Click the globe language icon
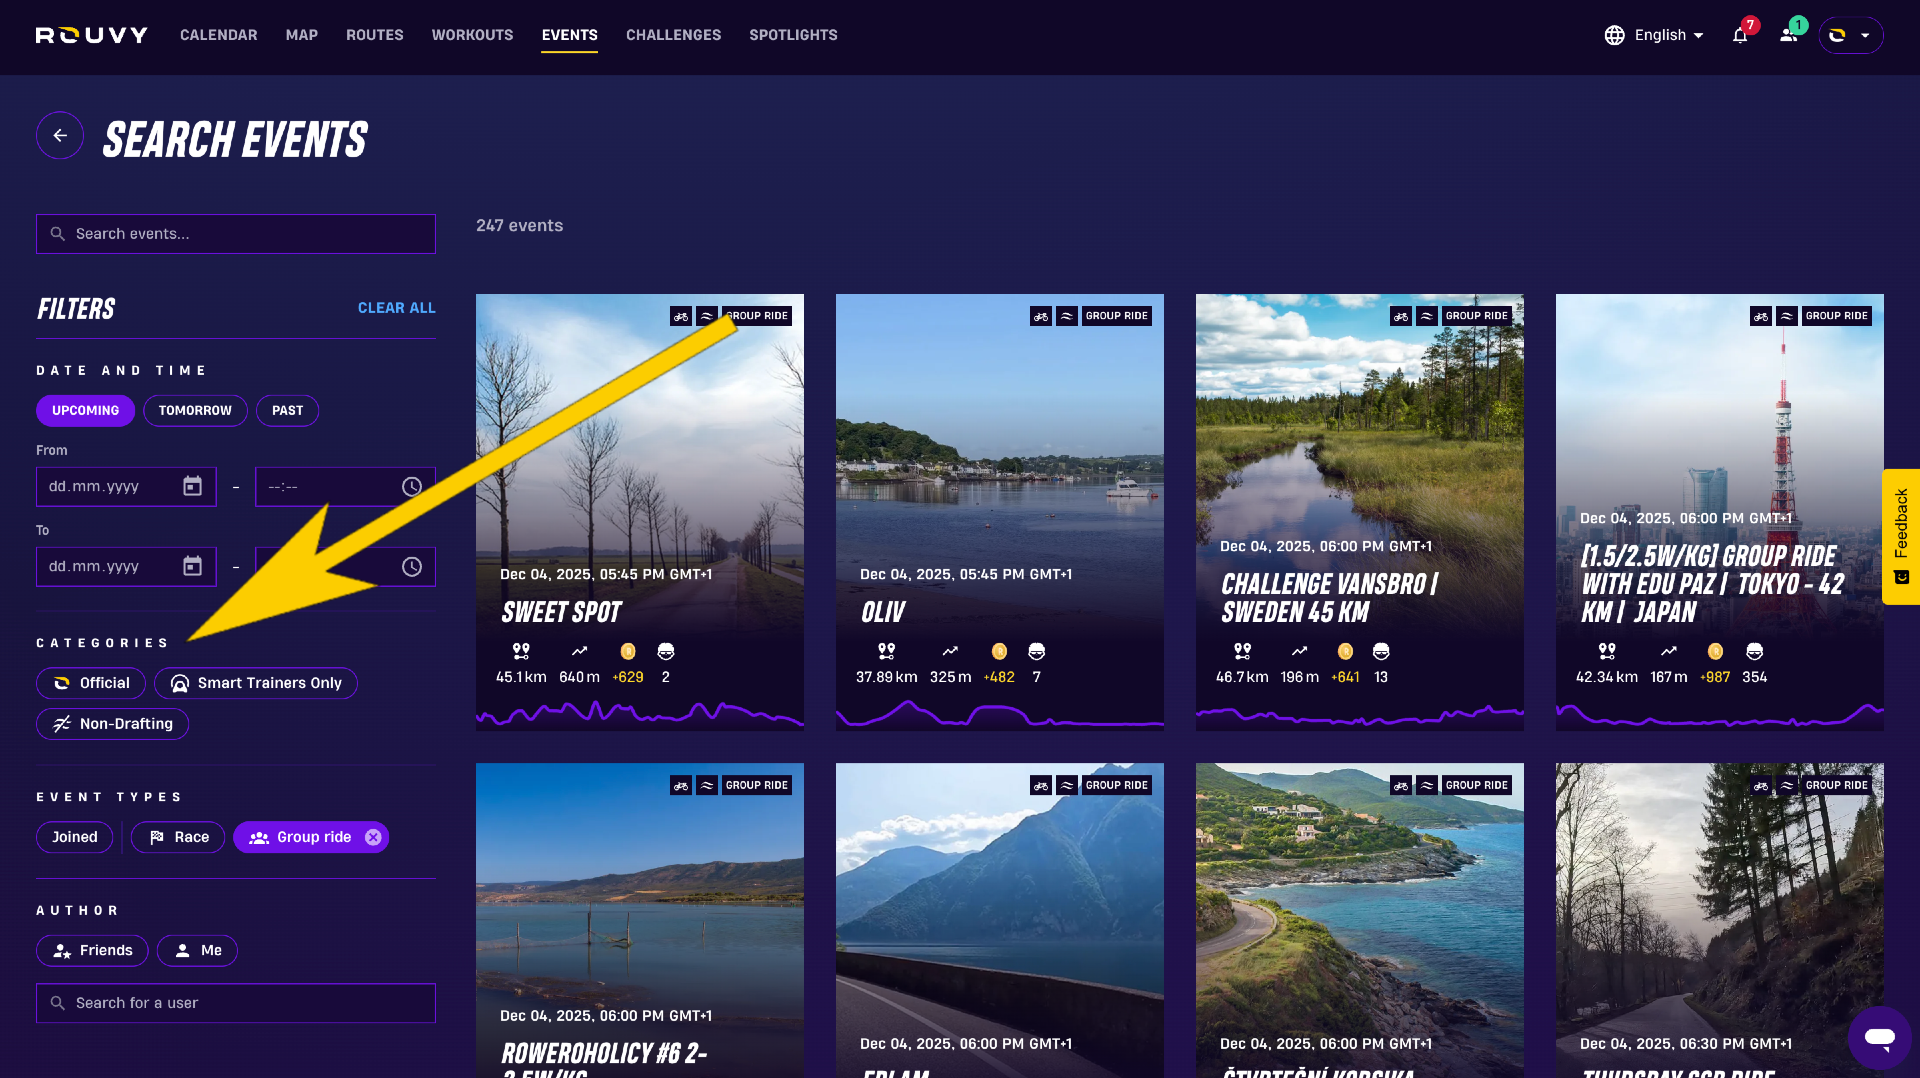 [x=1614, y=35]
